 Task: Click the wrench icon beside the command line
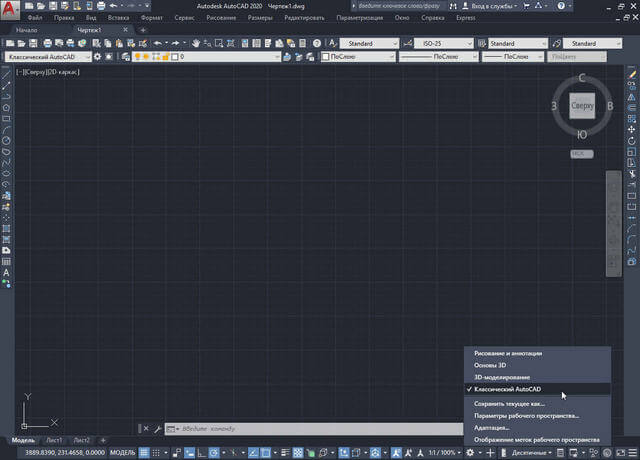[157, 429]
